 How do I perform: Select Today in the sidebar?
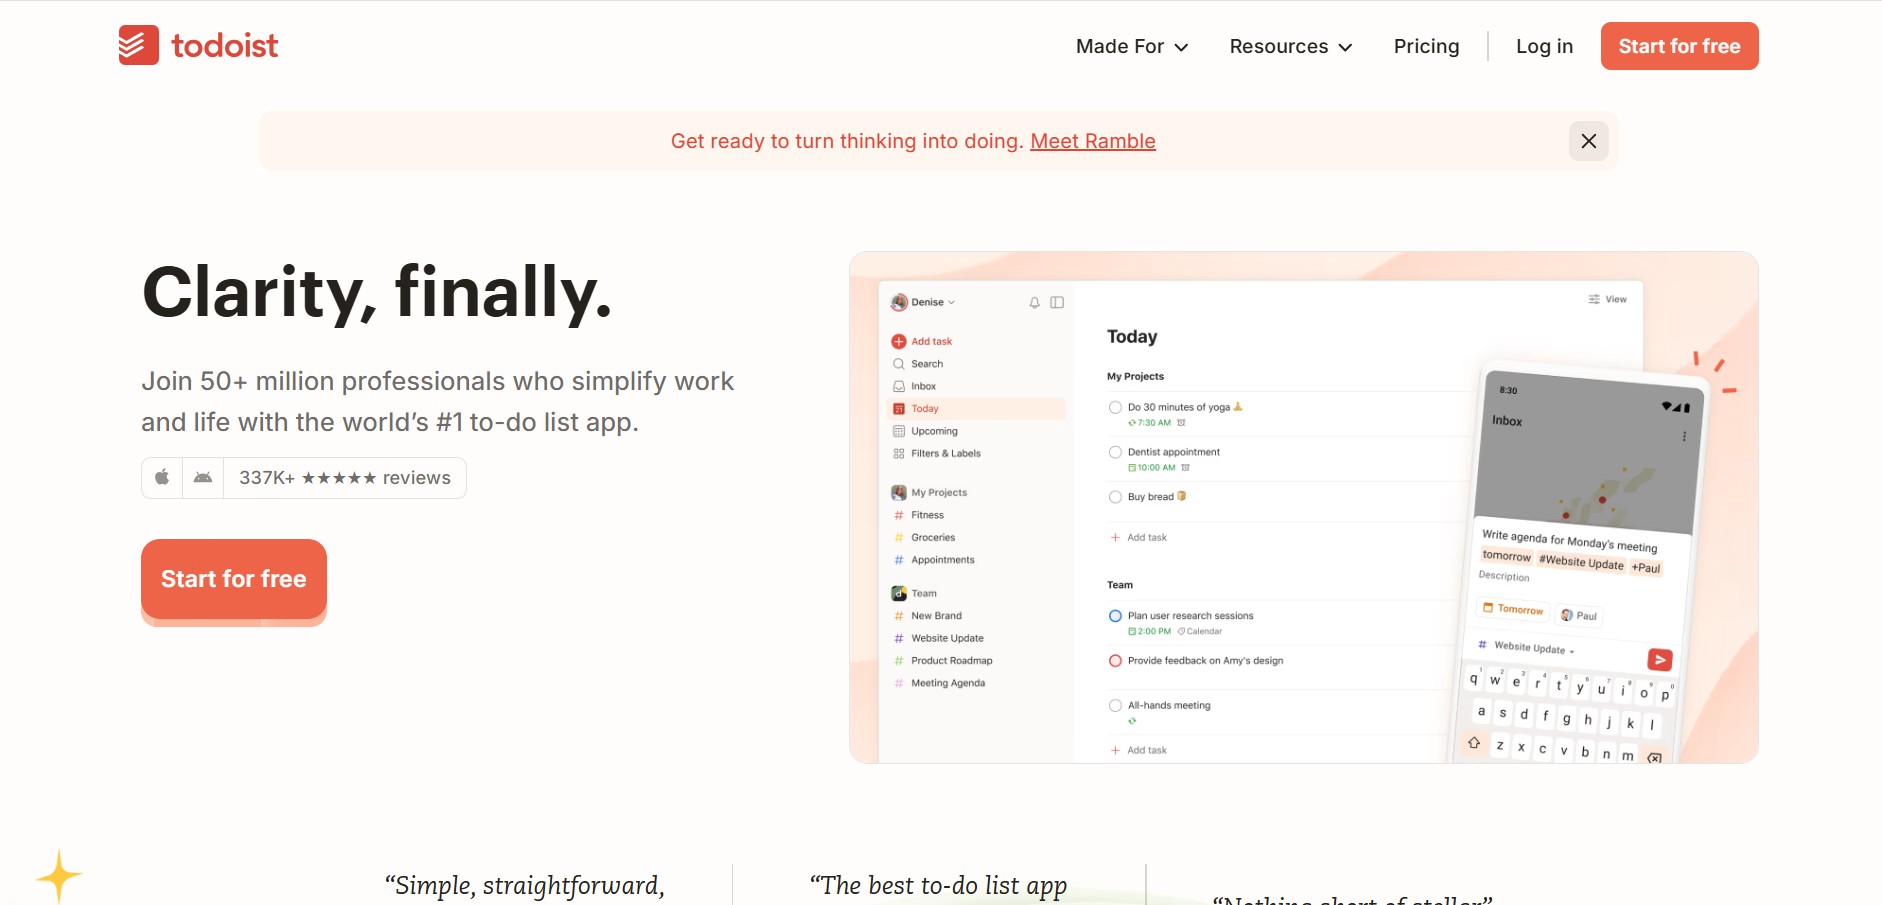point(975,408)
